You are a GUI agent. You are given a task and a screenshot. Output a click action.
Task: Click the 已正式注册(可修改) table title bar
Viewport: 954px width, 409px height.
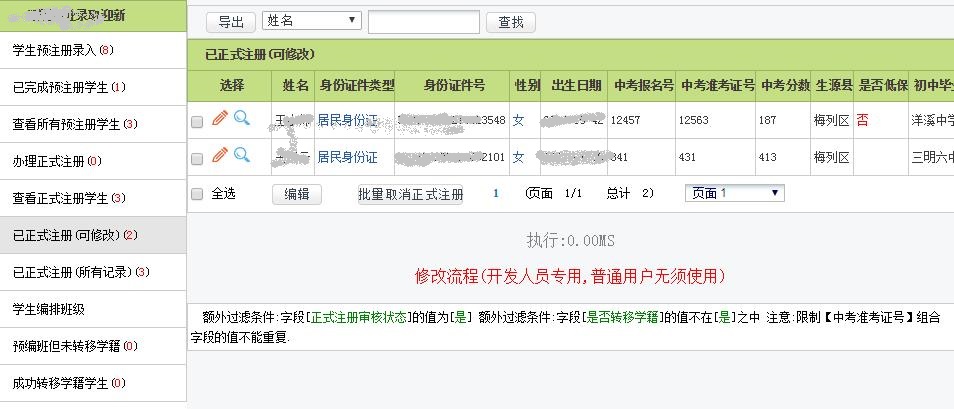pos(571,55)
